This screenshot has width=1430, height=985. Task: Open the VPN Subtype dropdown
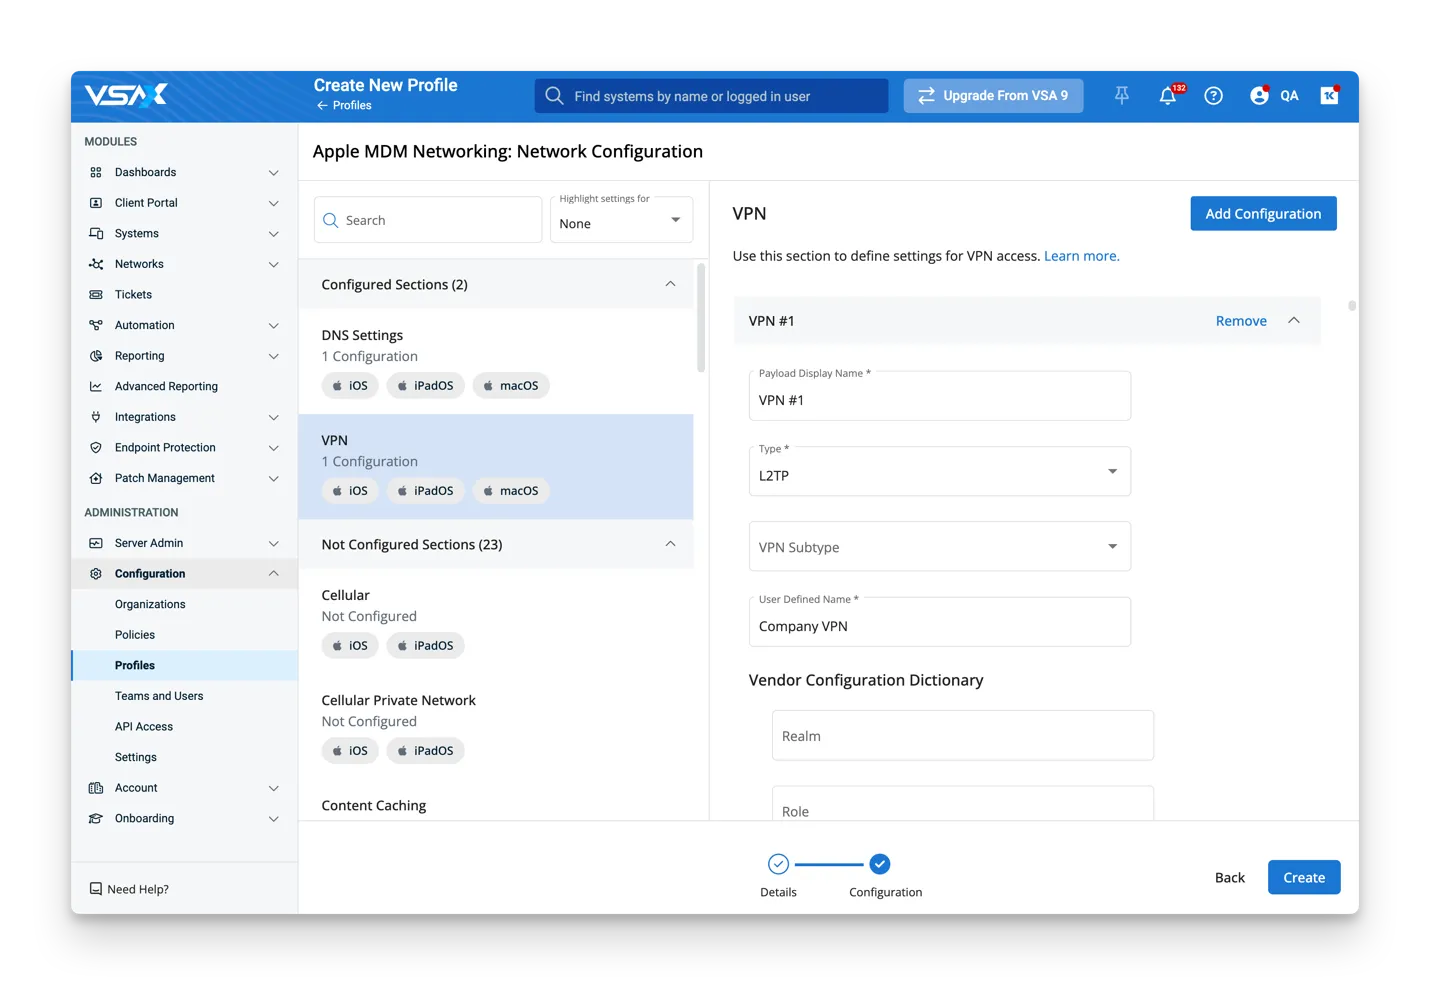coord(939,547)
